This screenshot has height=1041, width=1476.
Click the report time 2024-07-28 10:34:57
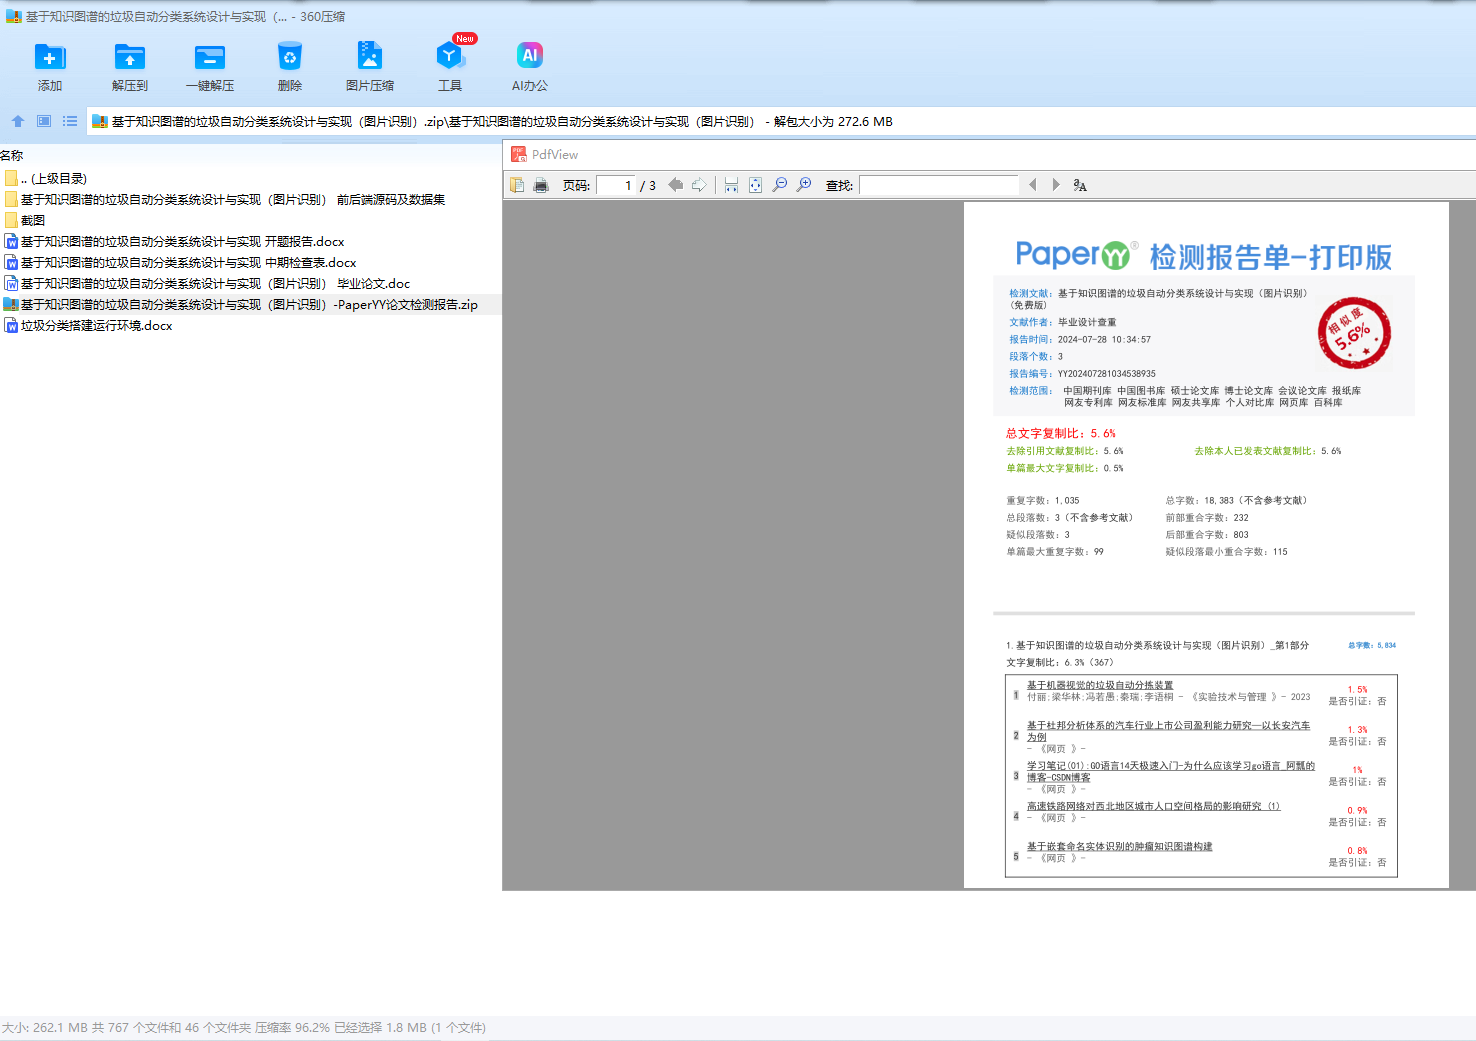[x=1104, y=339]
